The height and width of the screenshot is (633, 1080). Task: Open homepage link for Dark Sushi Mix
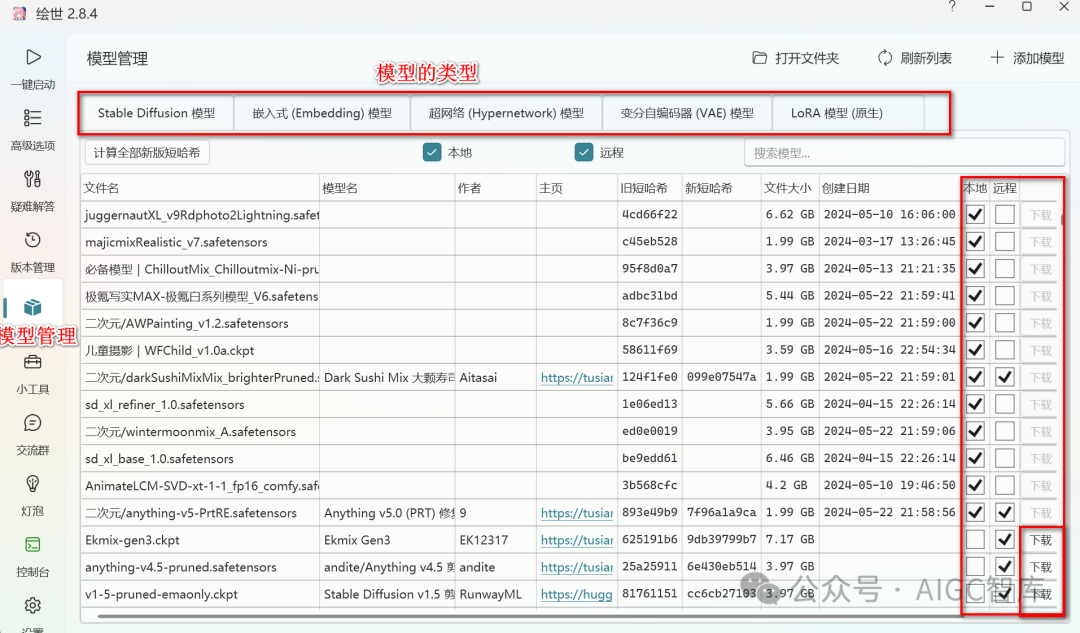click(577, 377)
